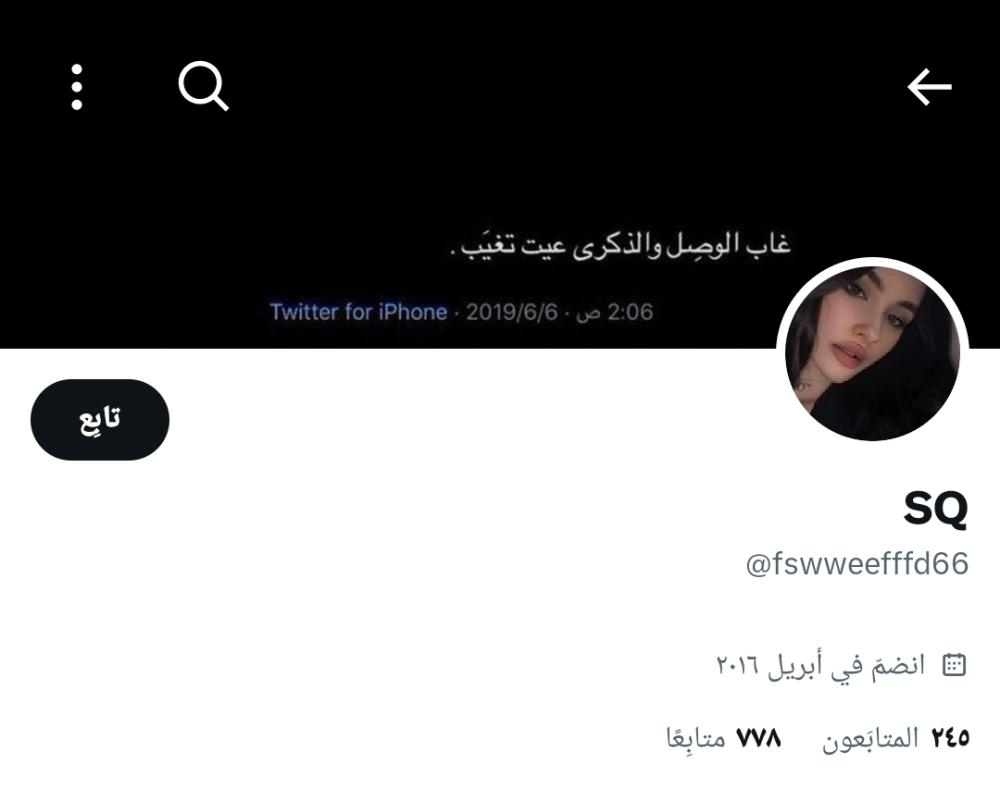Open the search magnifier icon
This screenshot has height=788, width=1000.
(x=203, y=86)
